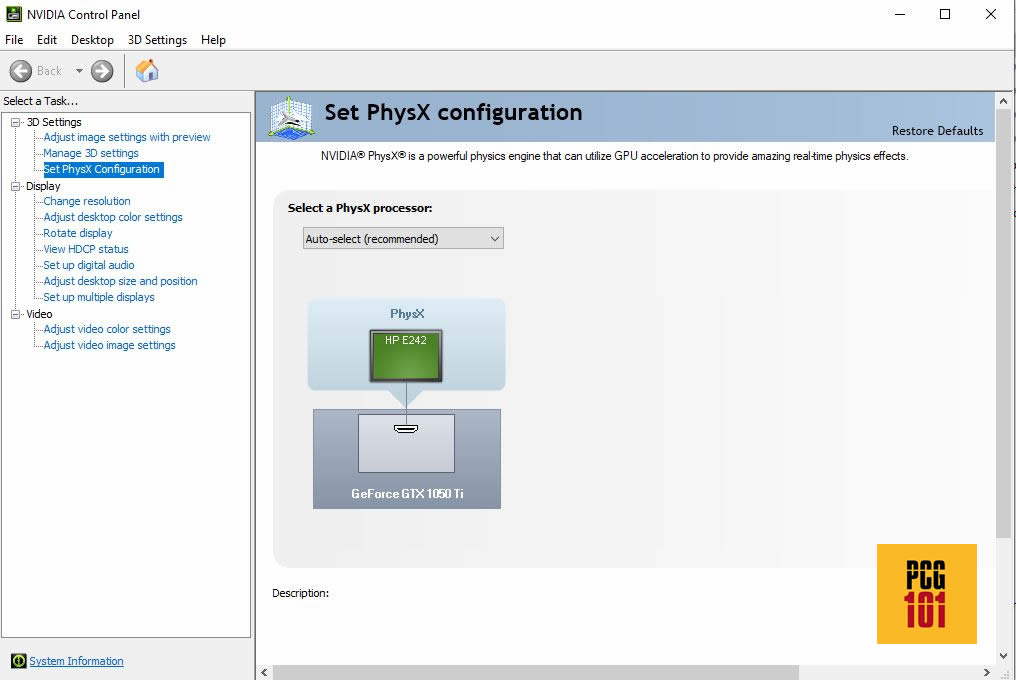The width and height of the screenshot is (1016, 680).
Task: Click the NVIDIA Control Panel title icon
Action: (14, 14)
